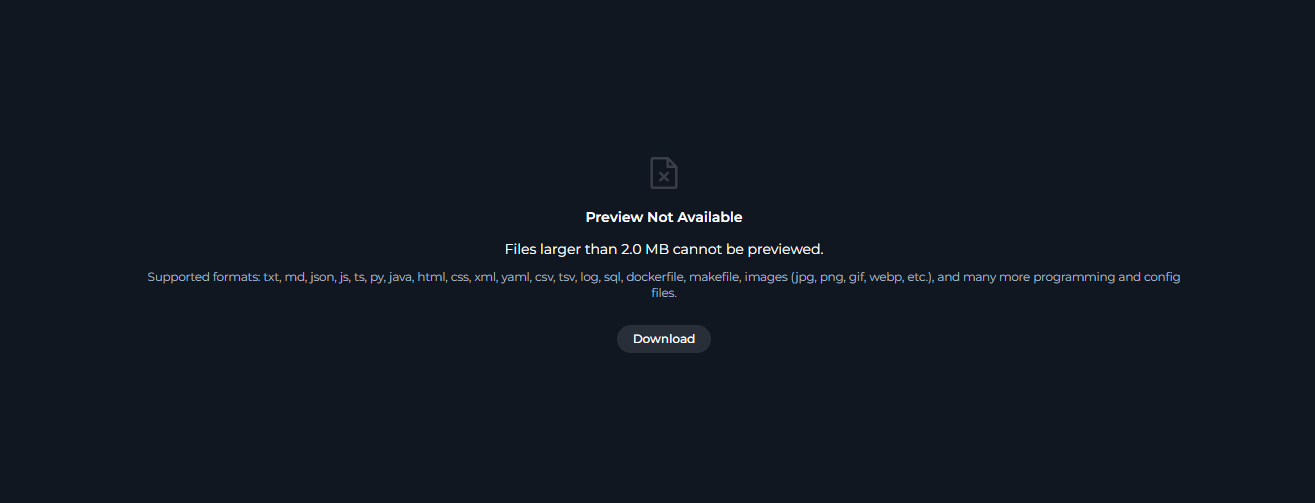Click the word 'java' in the formats list
Image resolution: width=1315 pixels, height=503 pixels.
(400, 277)
